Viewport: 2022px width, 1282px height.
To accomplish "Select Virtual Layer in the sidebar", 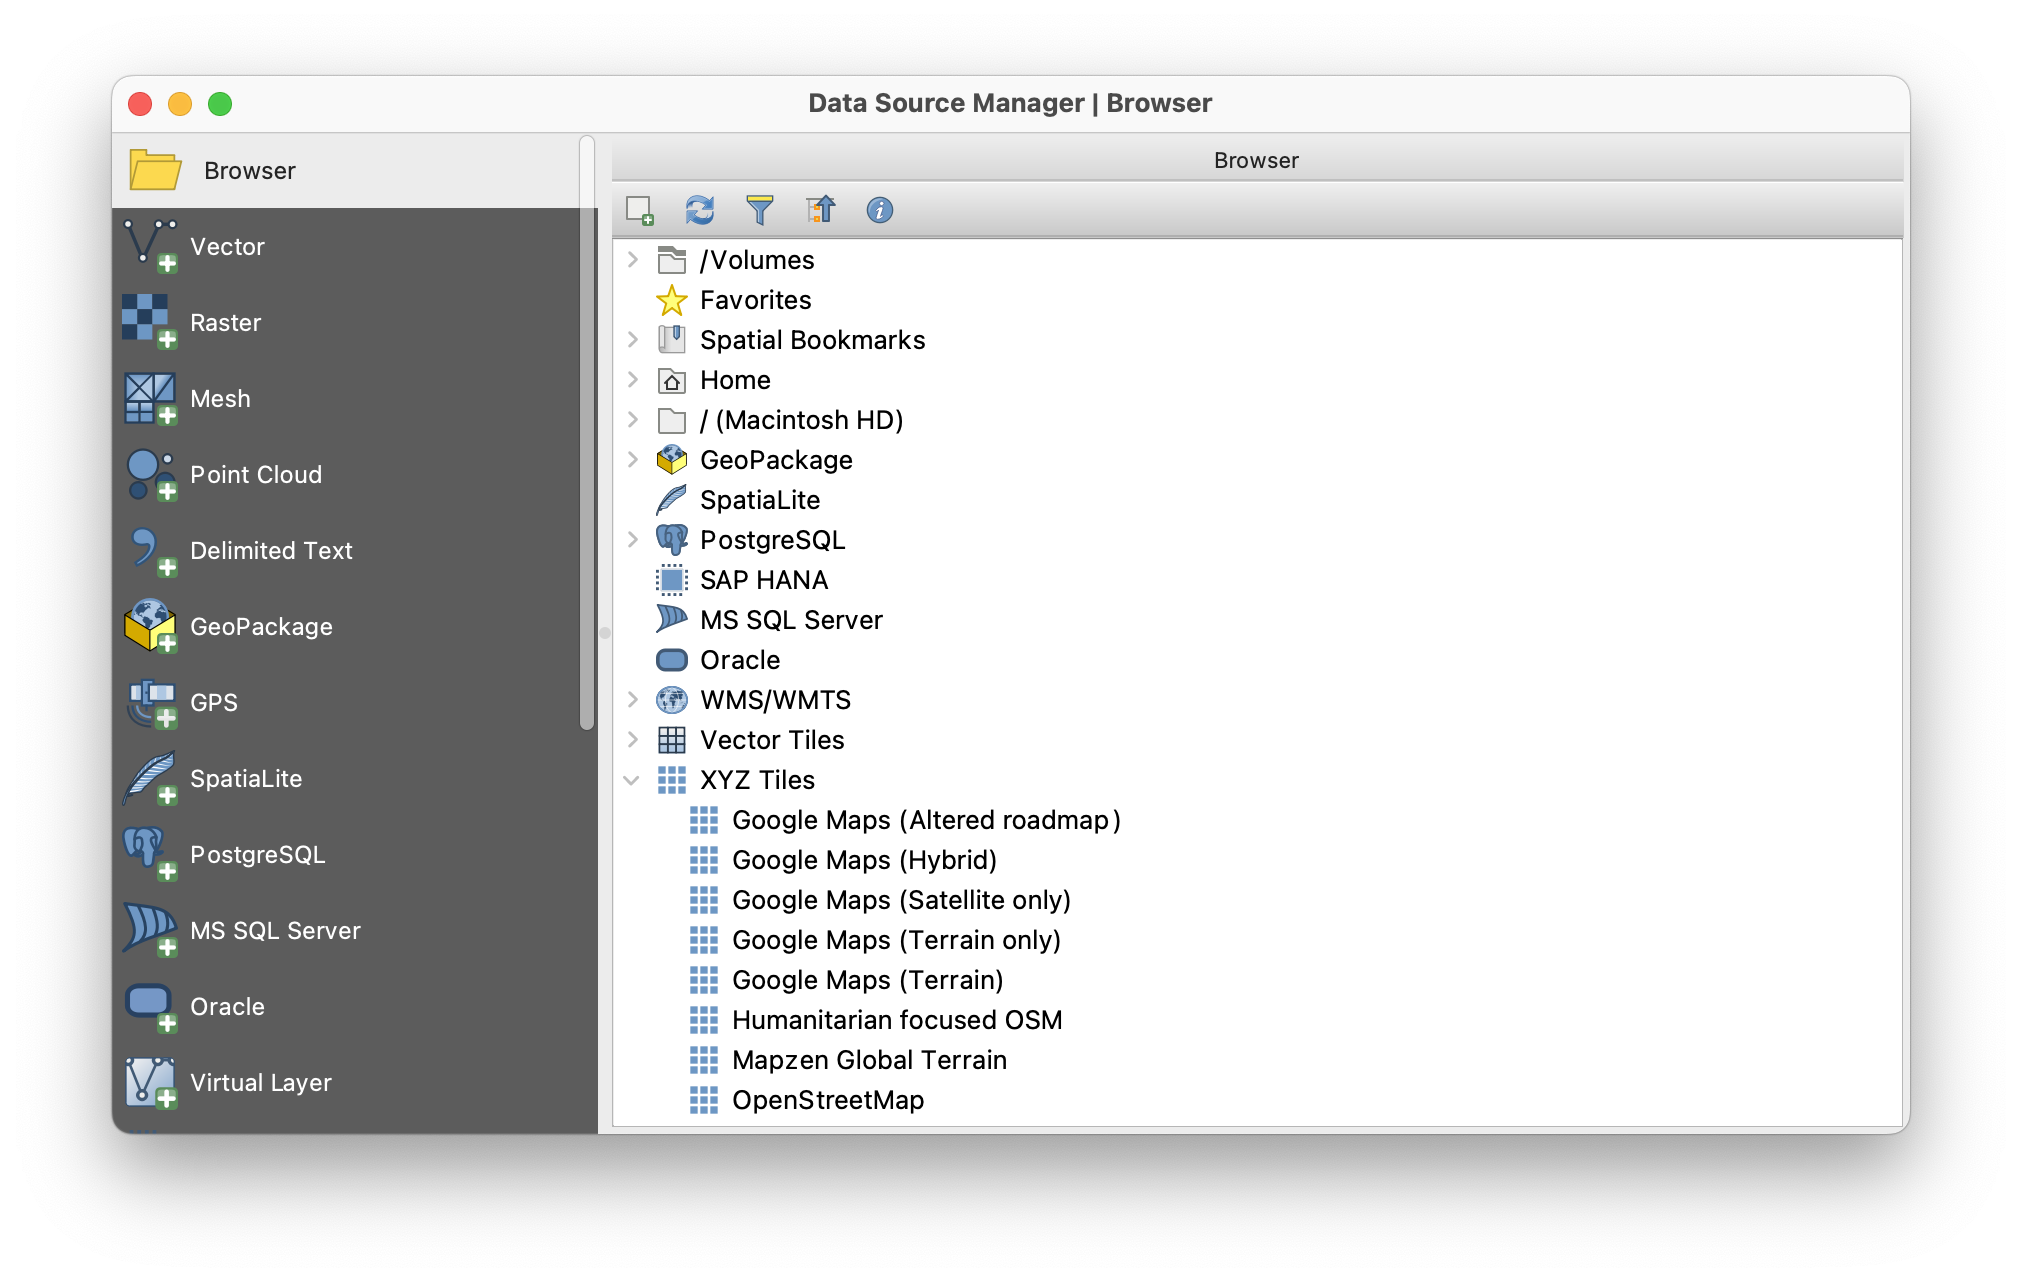I will click(x=260, y=1083).
